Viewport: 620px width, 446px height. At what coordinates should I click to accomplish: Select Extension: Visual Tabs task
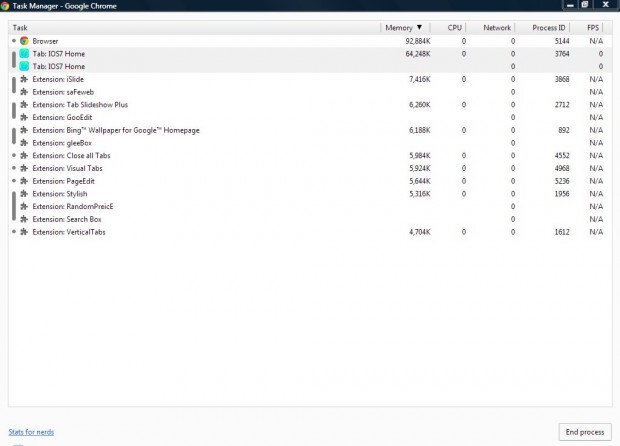click(x=310, y=168)
